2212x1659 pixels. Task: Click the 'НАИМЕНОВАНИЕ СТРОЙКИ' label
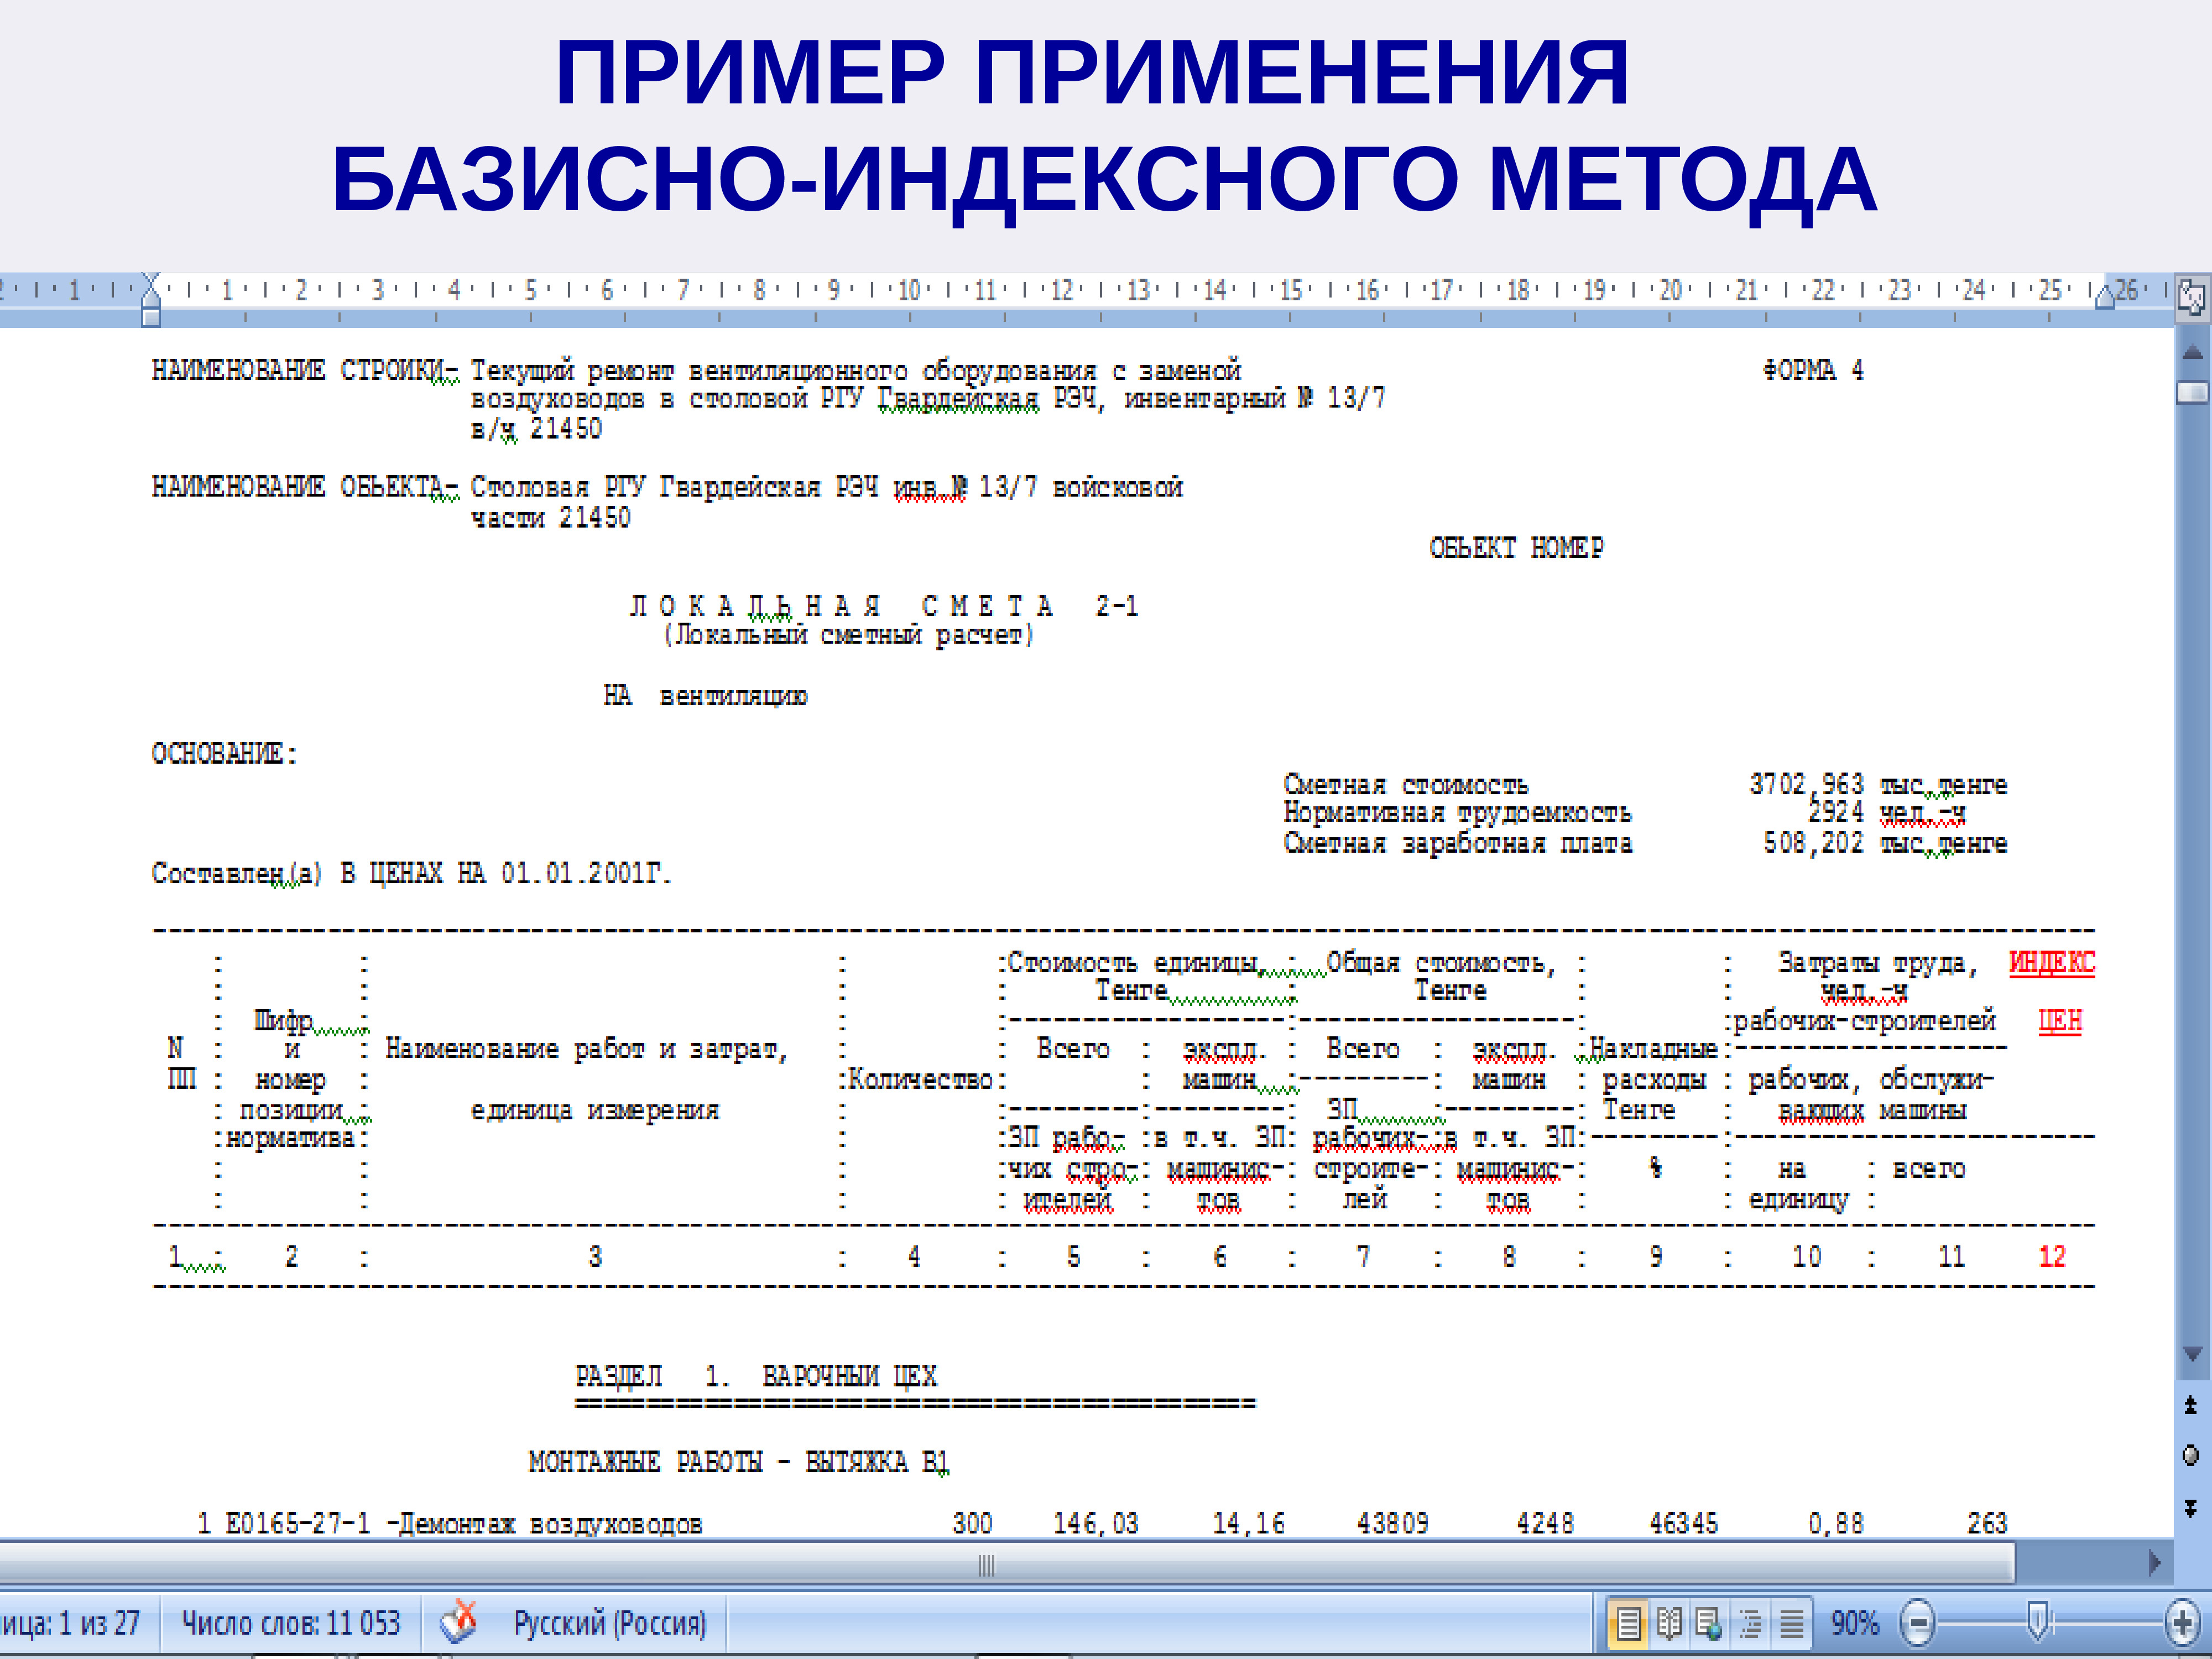point(297,371)
